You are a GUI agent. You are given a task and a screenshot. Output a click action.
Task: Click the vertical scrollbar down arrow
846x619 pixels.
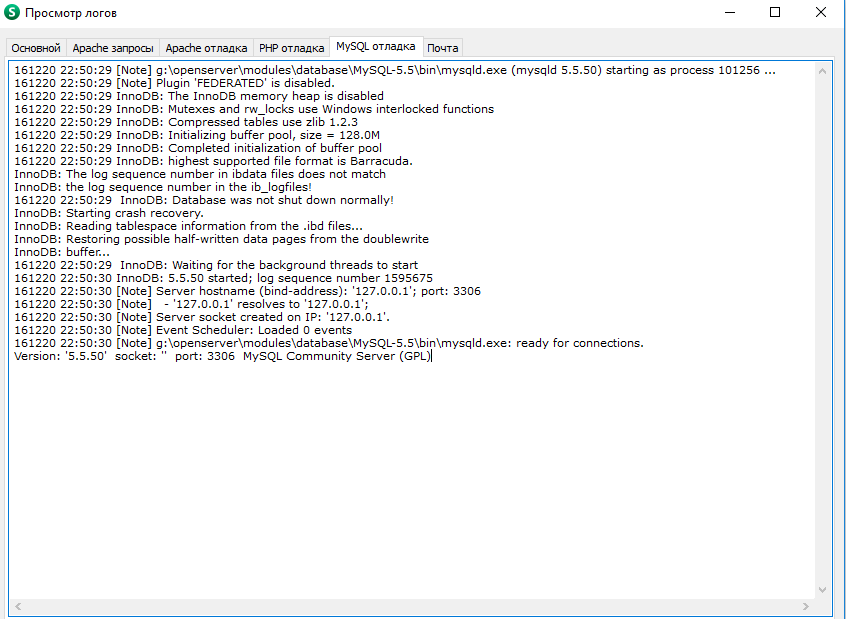click(x=823, y=590)
